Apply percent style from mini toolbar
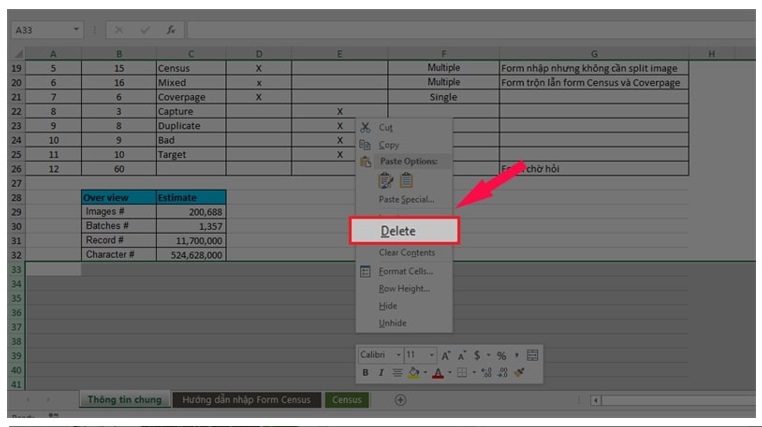The image size is (762, 427). (501, 355)
